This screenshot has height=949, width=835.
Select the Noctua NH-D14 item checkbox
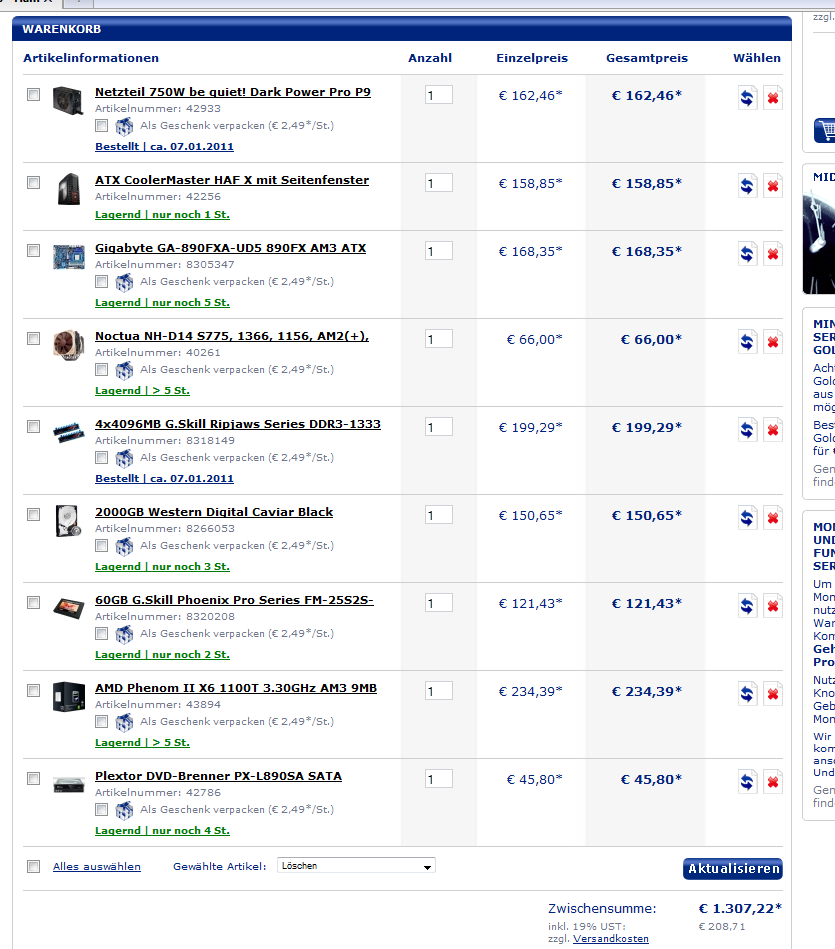point(33,338)
